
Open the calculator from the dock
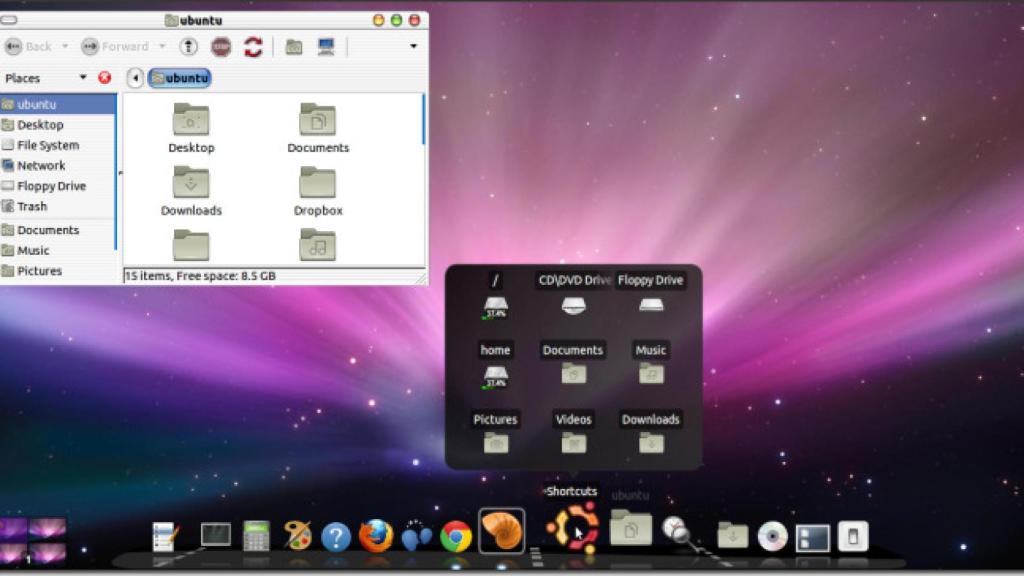tap(257, 536)
